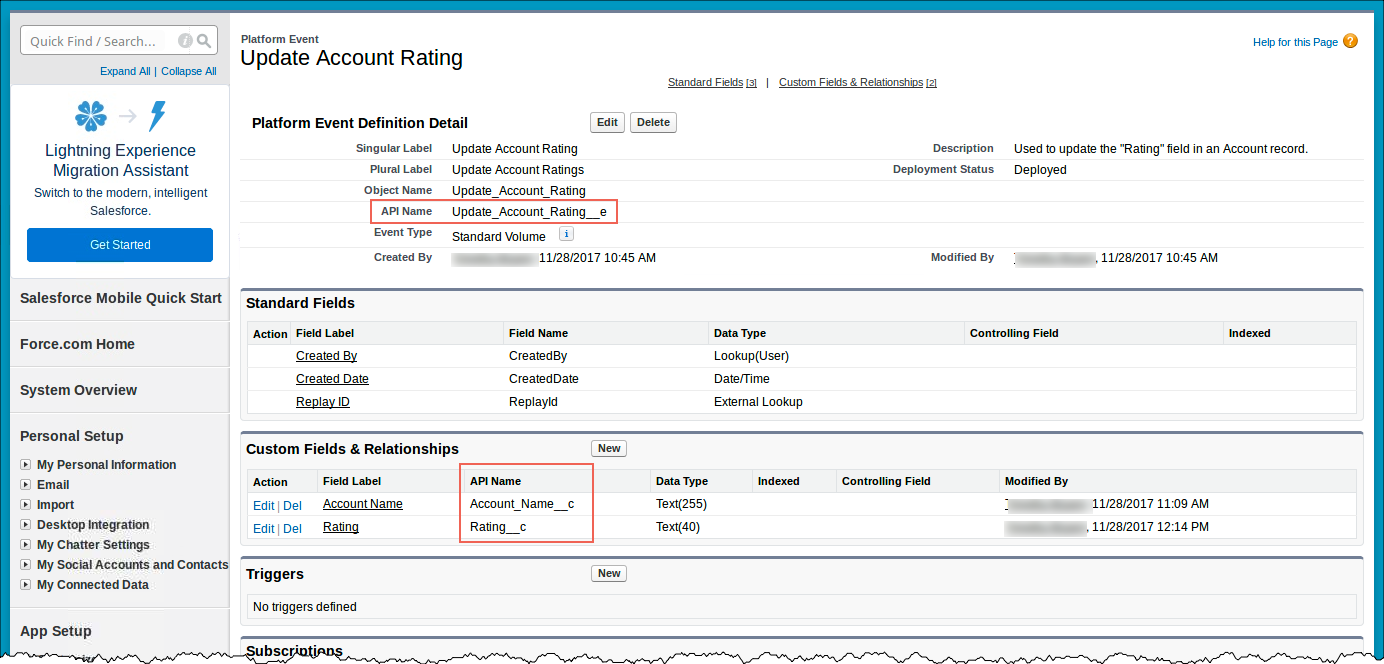Jump to Standard Fields anchor link

pyautogui.click(x=705, y=82)
